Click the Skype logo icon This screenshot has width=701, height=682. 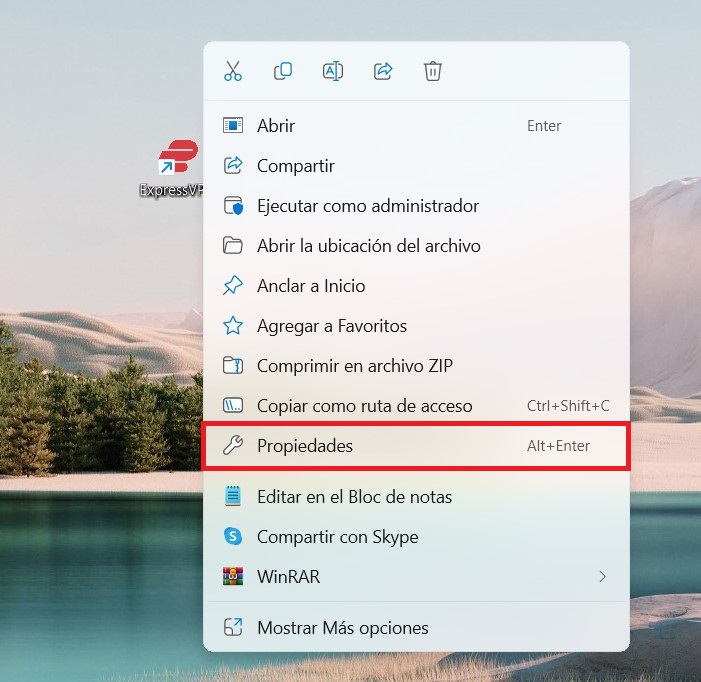233,536
